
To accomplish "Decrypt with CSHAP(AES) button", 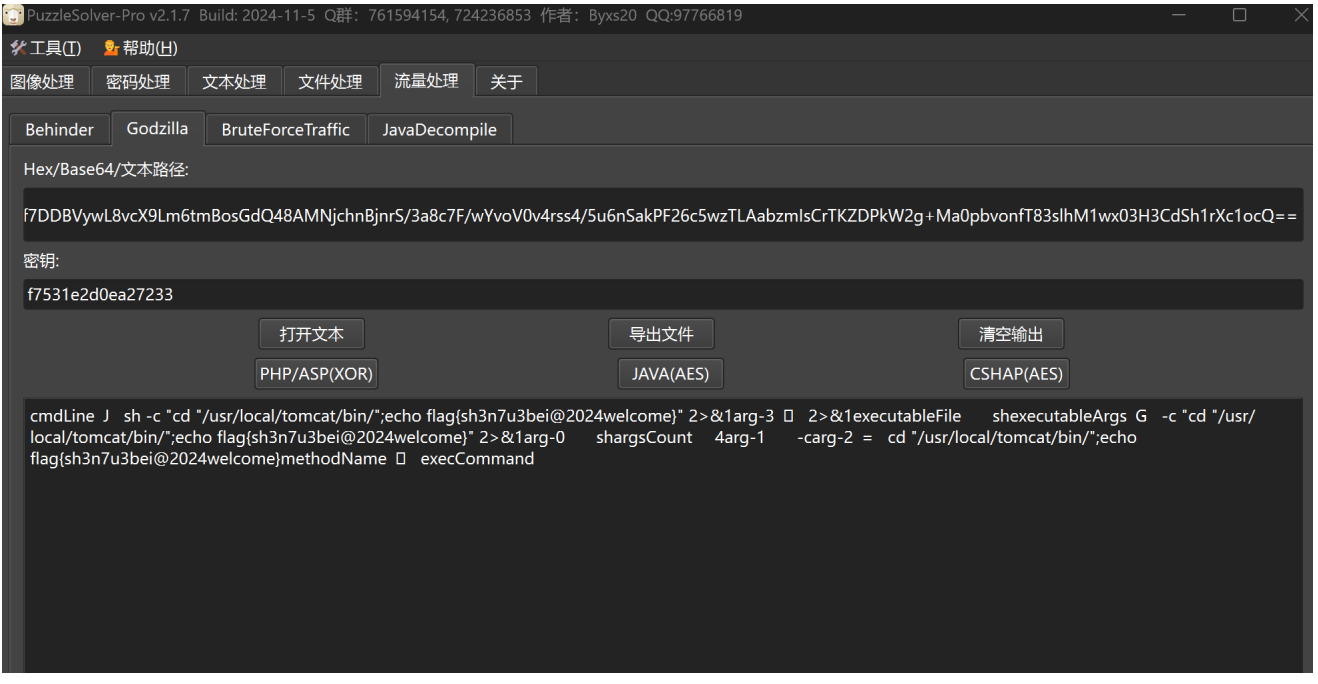I will tap(1017, 374).
